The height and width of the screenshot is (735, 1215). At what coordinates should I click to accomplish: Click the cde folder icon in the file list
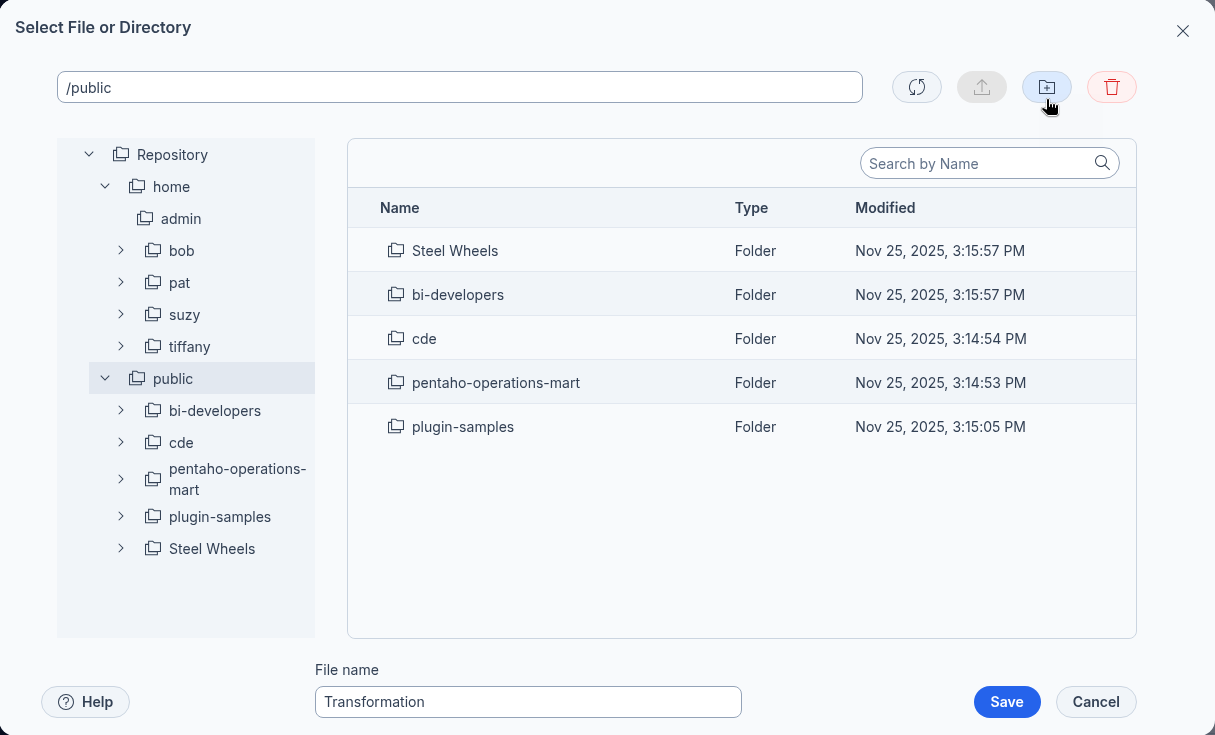point(396,339)
